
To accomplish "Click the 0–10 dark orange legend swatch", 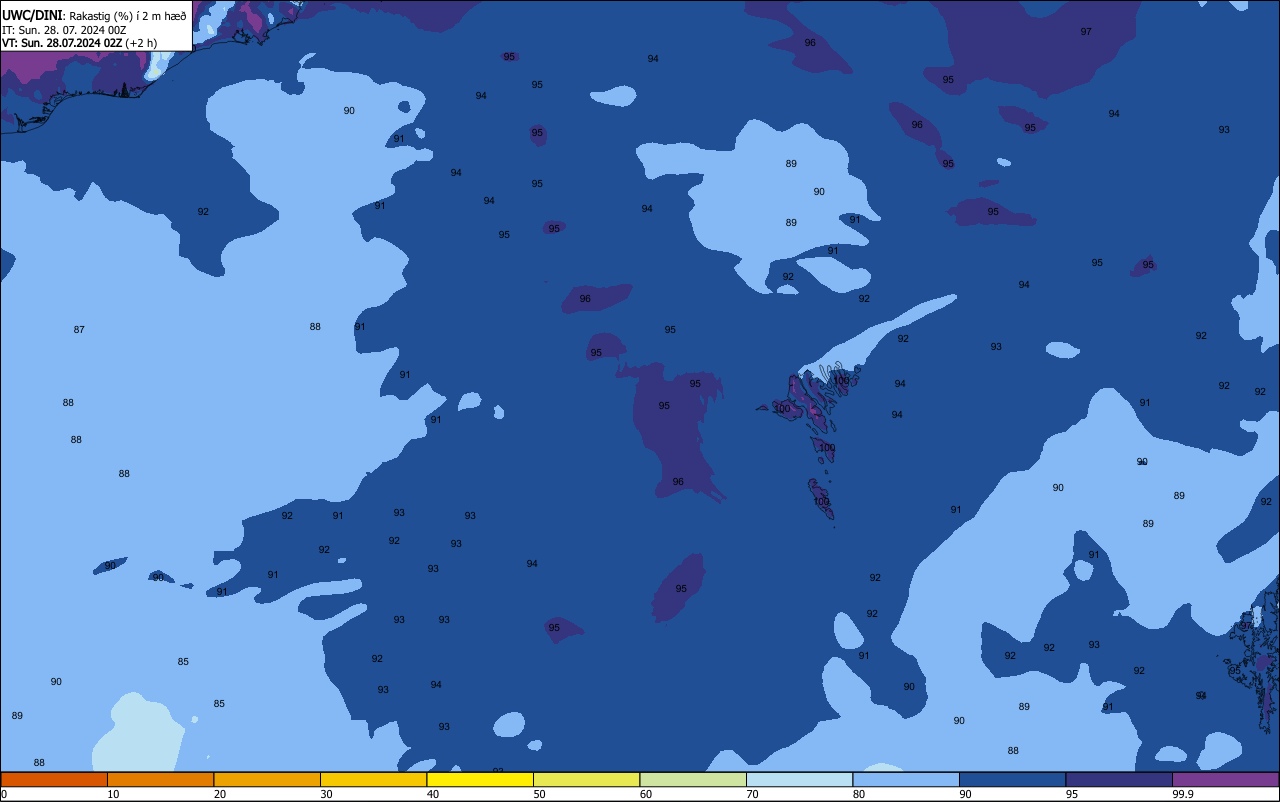I will [x=54, y=779].
